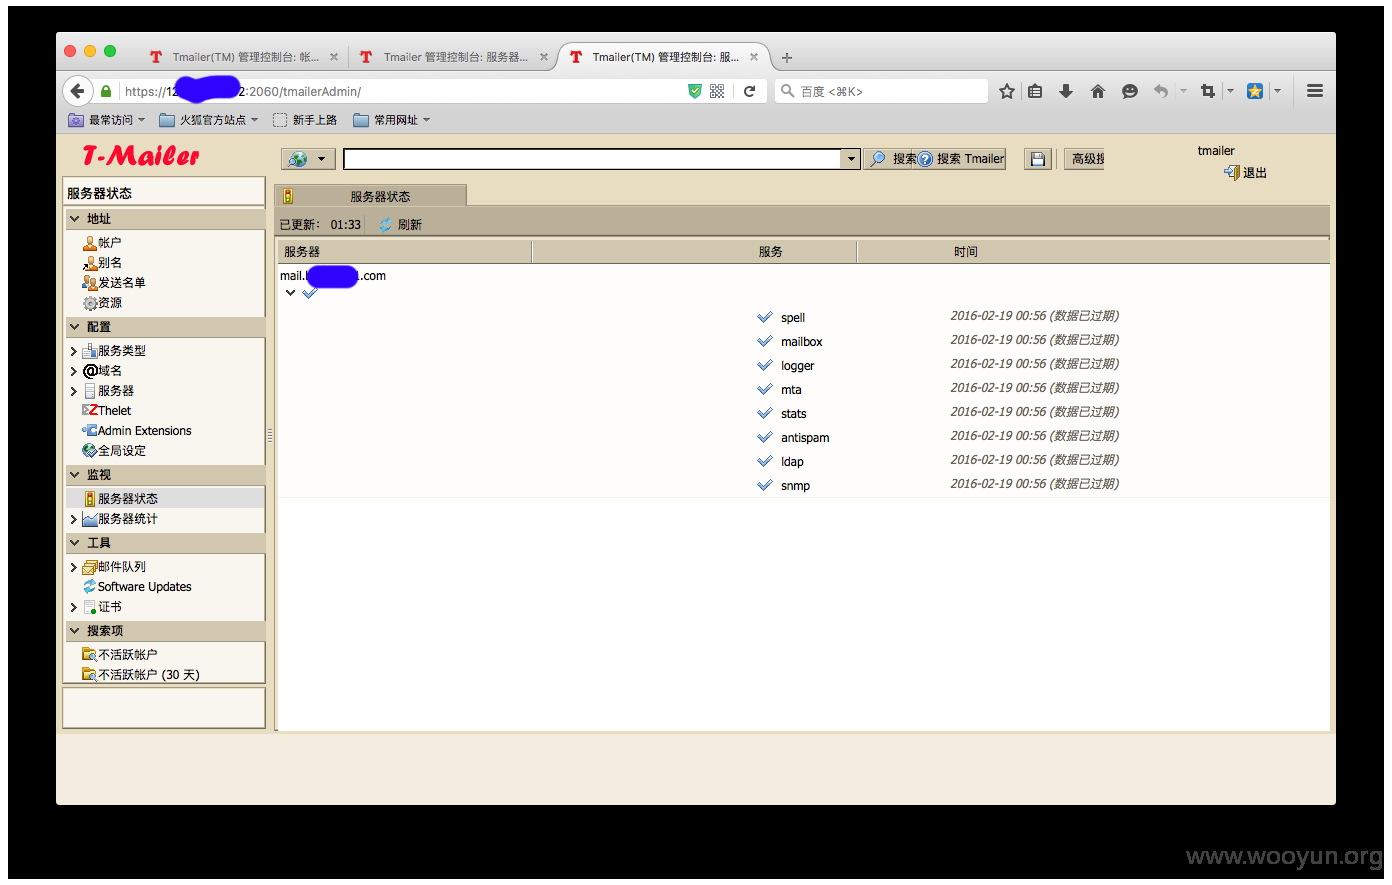
Task: Expand the 域名 tree node arrow
Action: [x=73, y=371]
